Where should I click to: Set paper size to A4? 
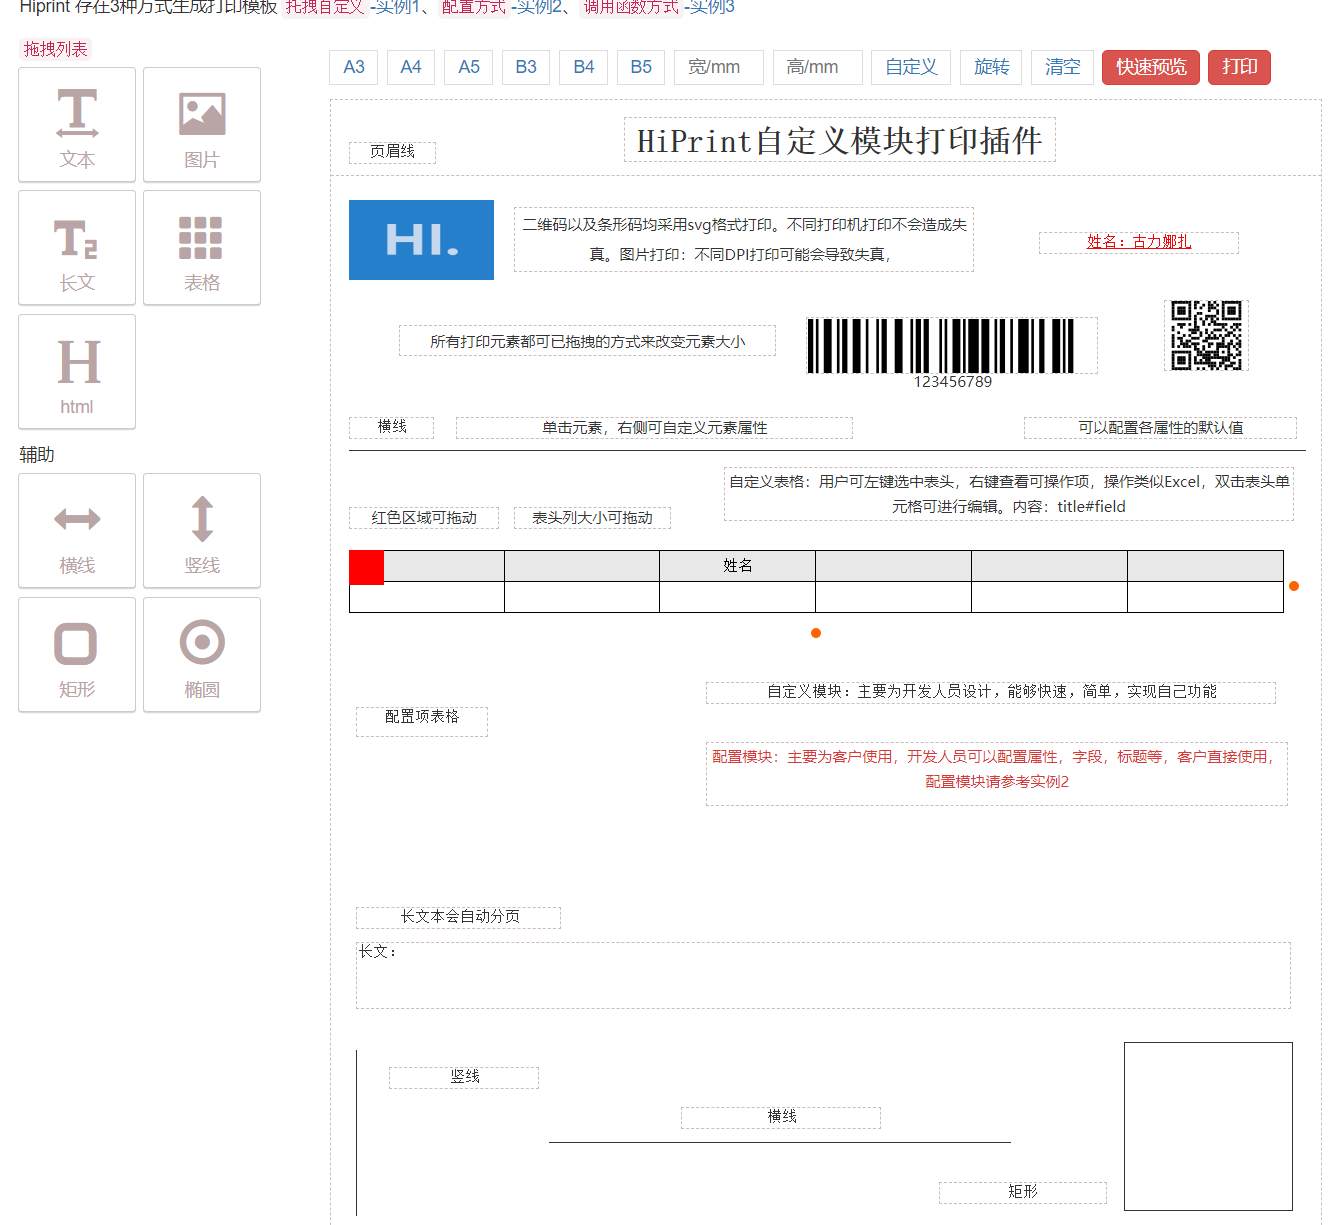pos(411,67)
